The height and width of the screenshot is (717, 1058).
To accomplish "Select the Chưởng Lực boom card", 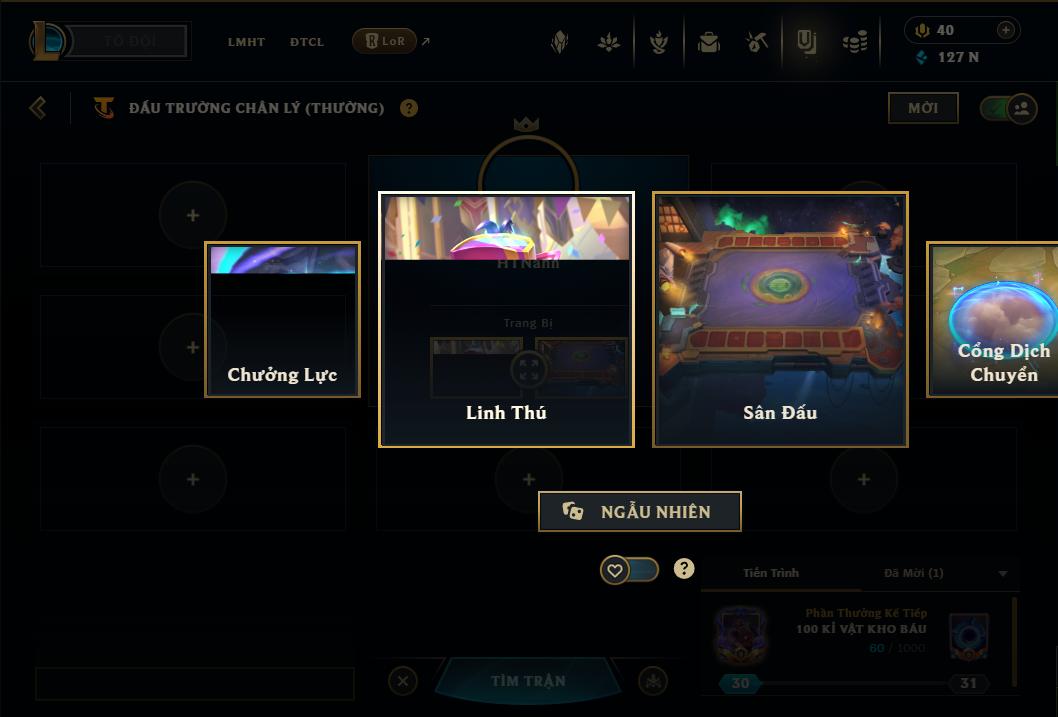I will coord(282,320).
